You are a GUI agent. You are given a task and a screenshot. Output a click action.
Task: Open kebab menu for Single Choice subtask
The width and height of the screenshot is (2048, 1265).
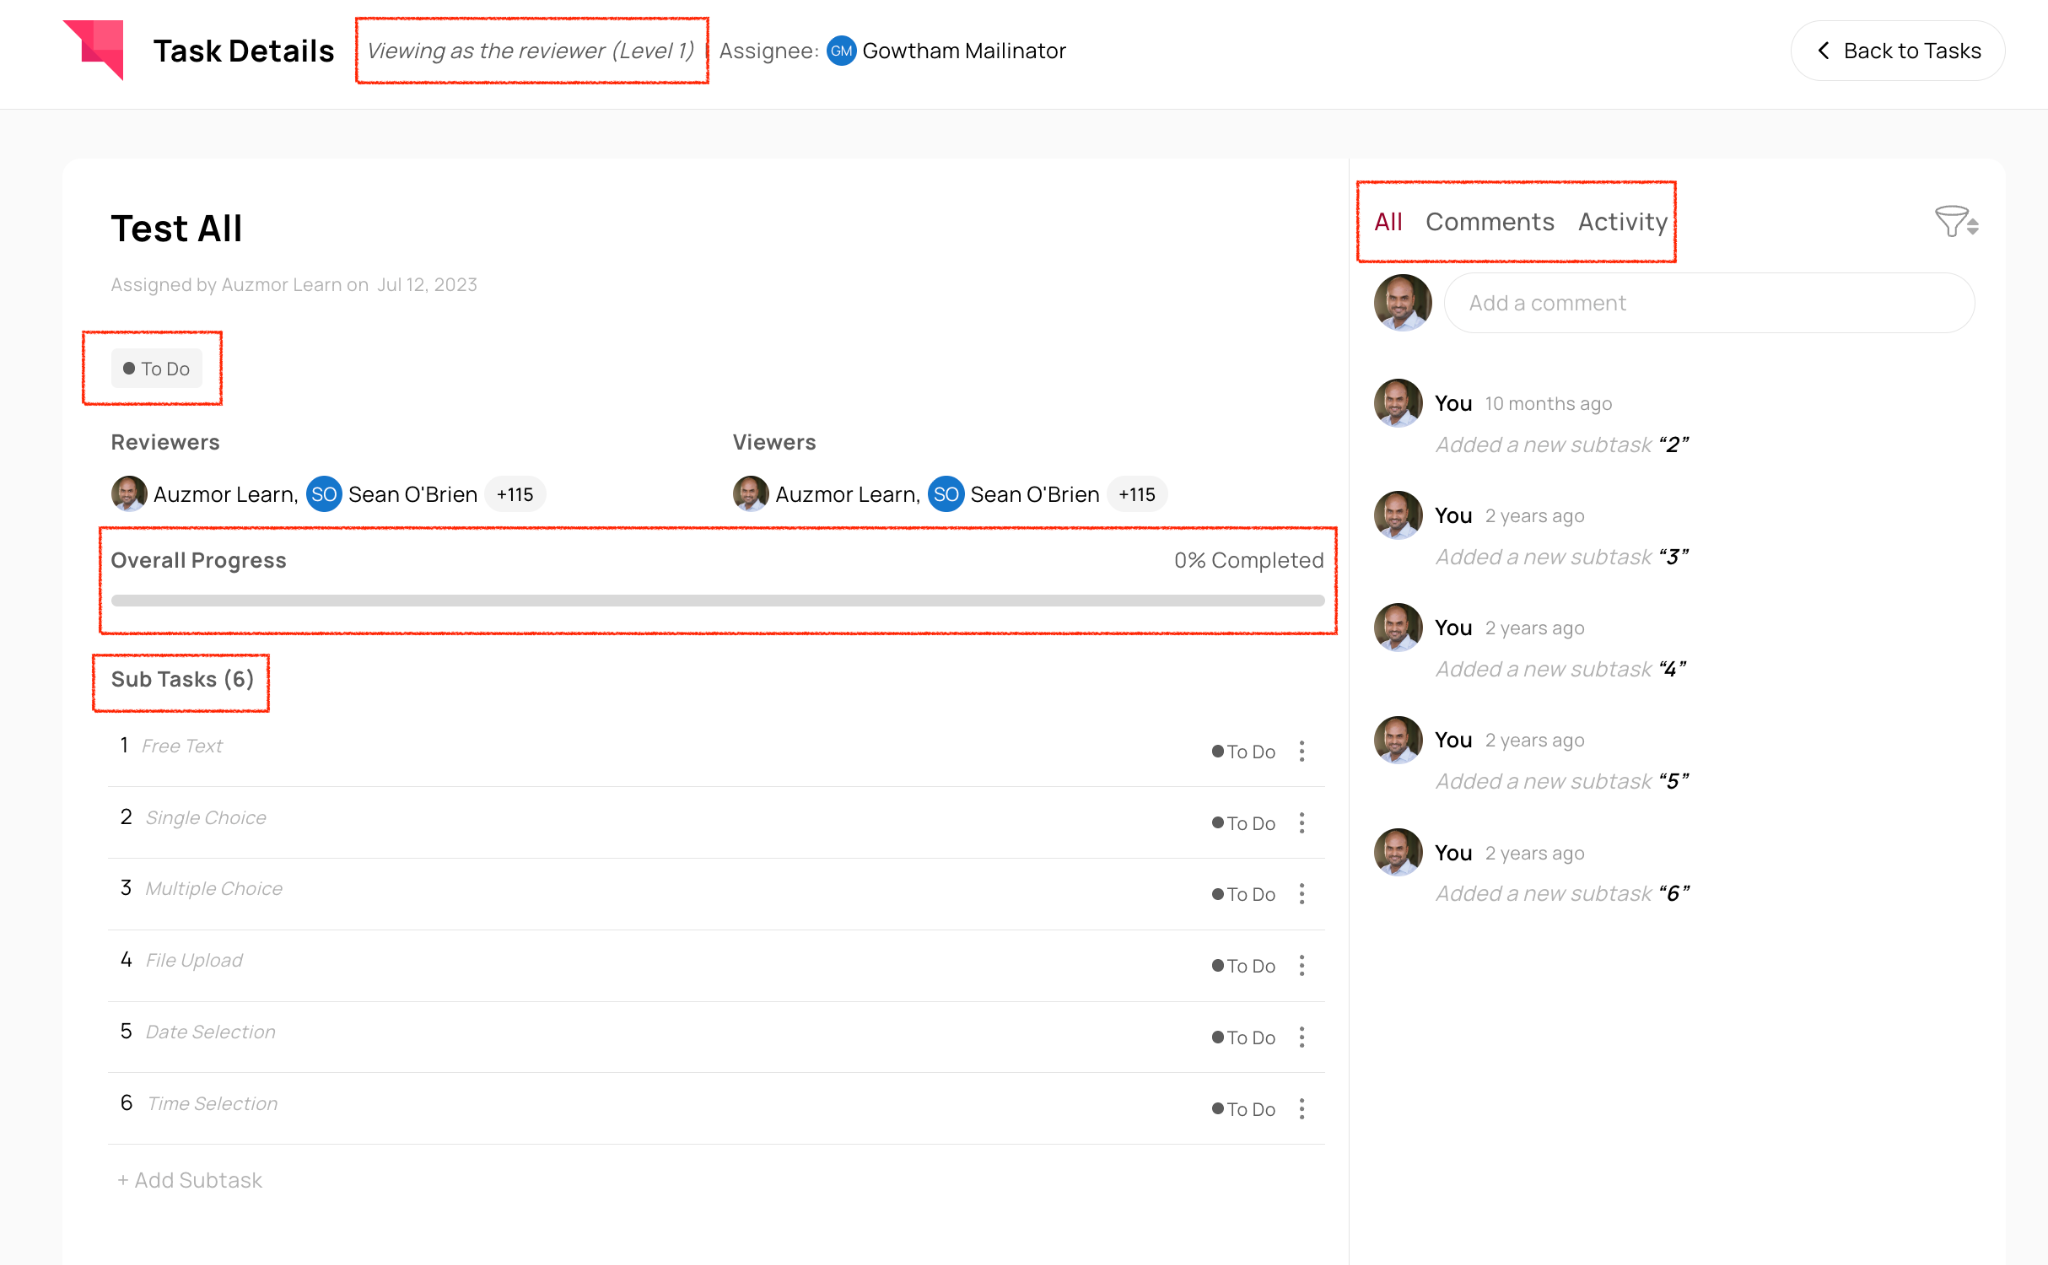point(1301,823)
